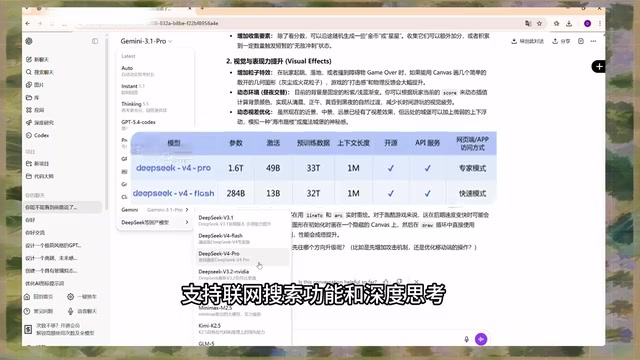Open the browser three-dot menu
The height and width of the screenshot is (360, 640).
click(600, 24)
